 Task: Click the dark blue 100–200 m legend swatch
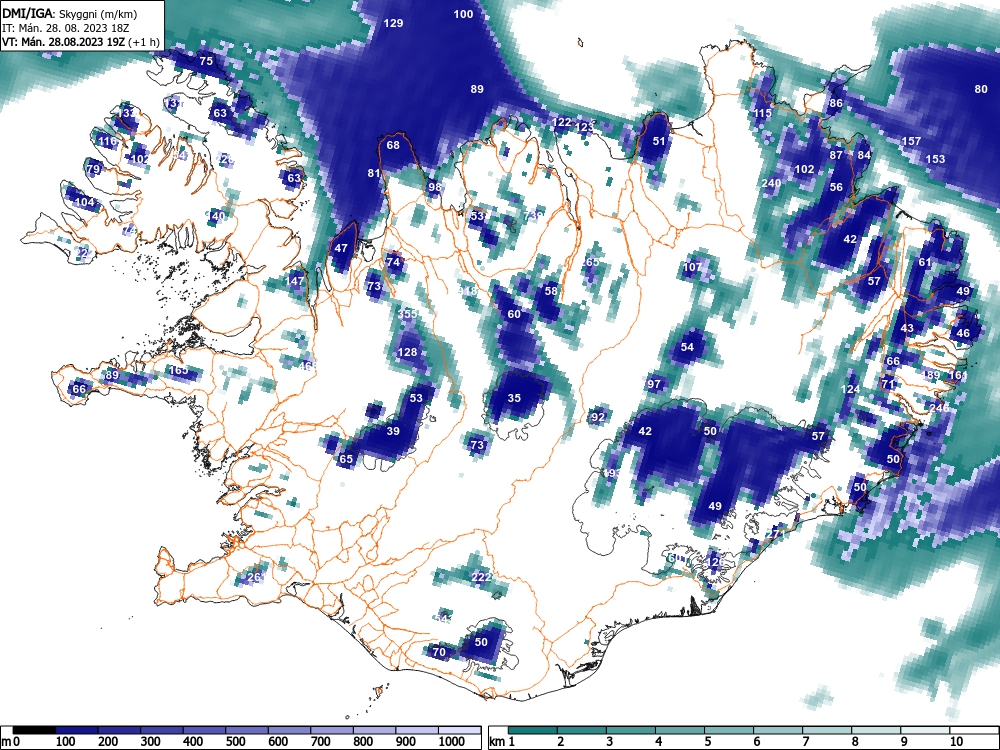tap(77, 730)
